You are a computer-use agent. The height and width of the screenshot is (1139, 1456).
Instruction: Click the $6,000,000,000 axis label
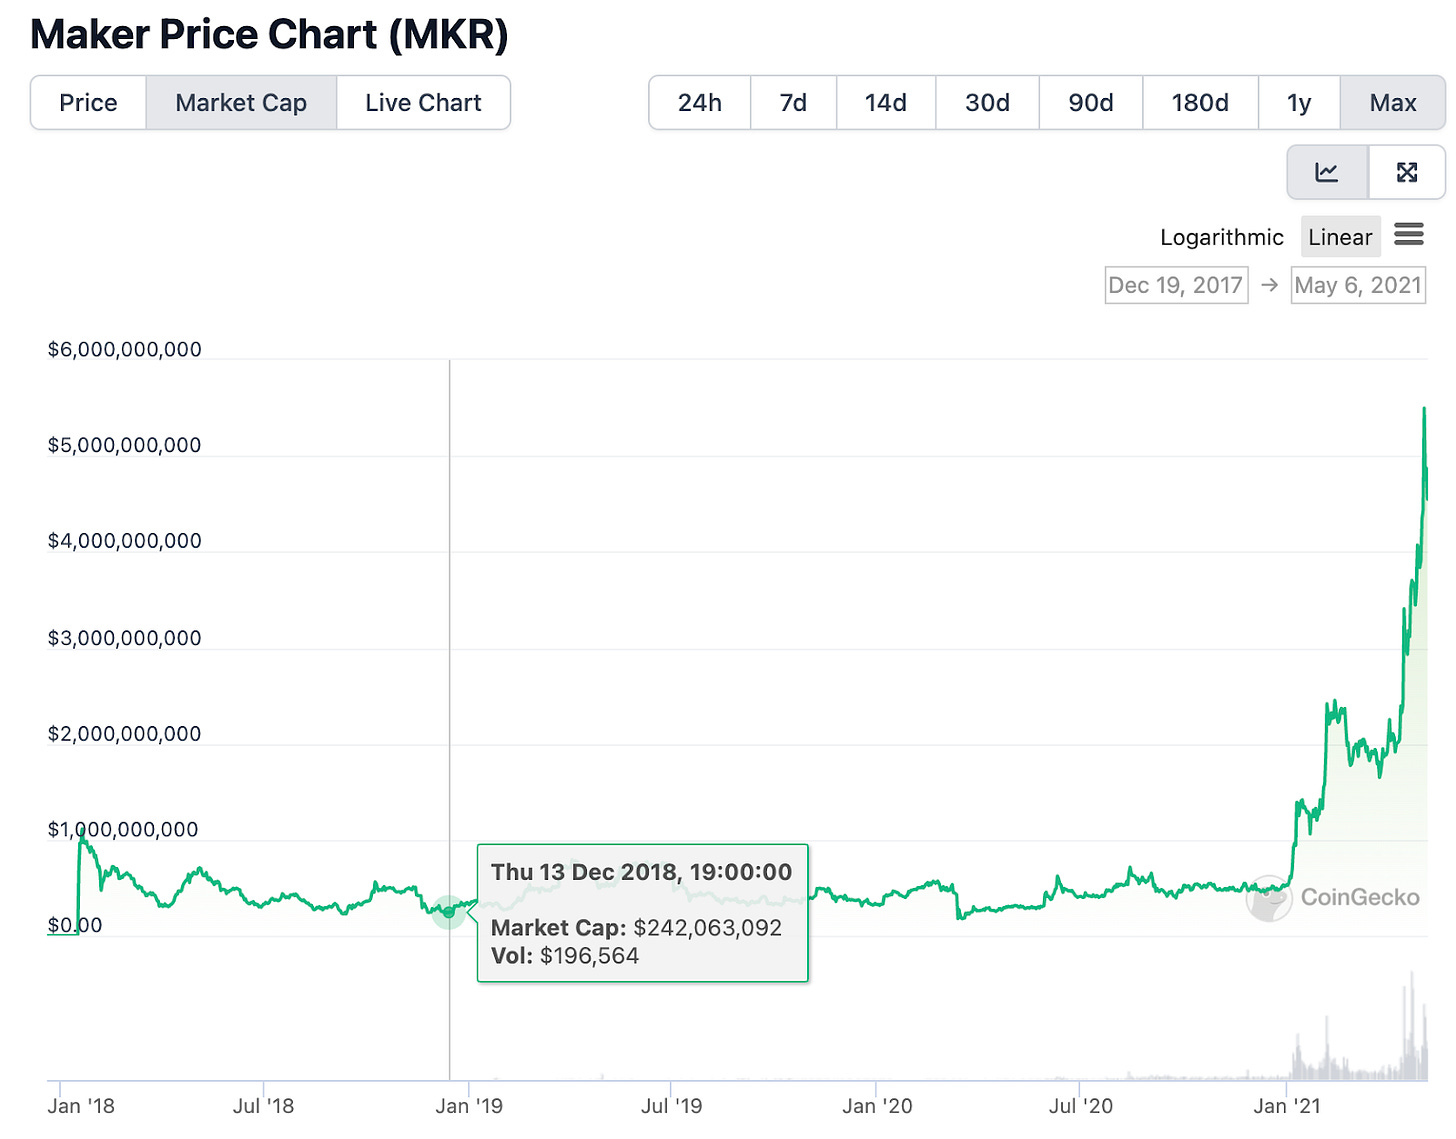tap(125, 350)
